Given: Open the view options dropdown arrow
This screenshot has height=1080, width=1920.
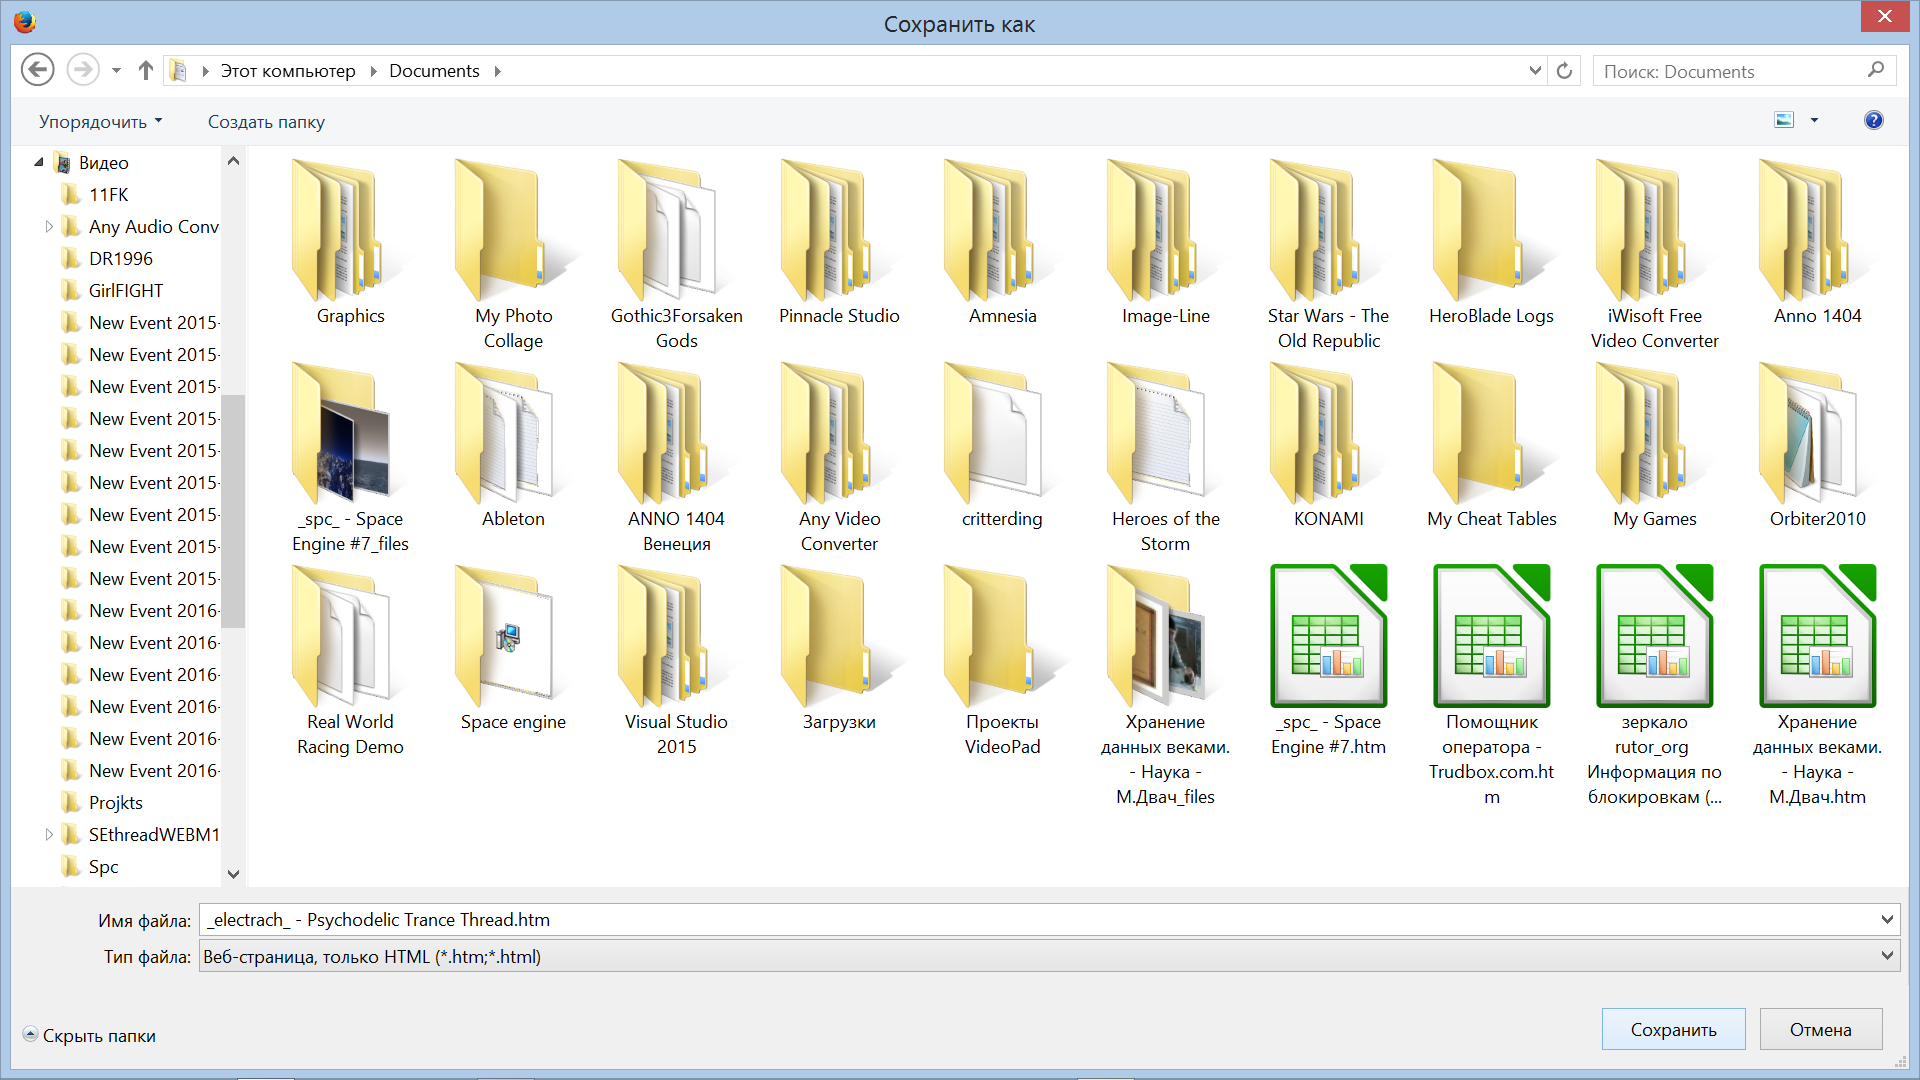Looking at the screenshot, I should pos(1814,121).
